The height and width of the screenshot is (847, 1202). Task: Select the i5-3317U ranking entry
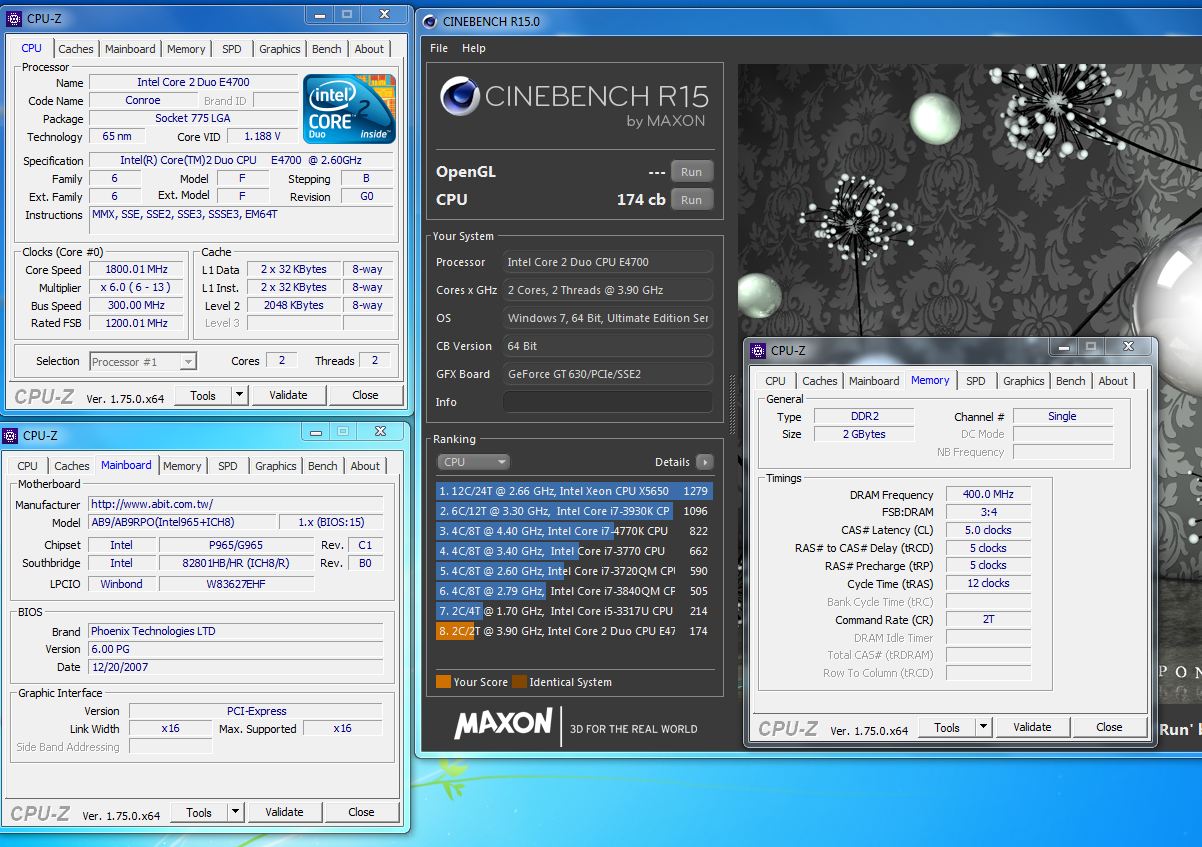click(x=575, y=611)
